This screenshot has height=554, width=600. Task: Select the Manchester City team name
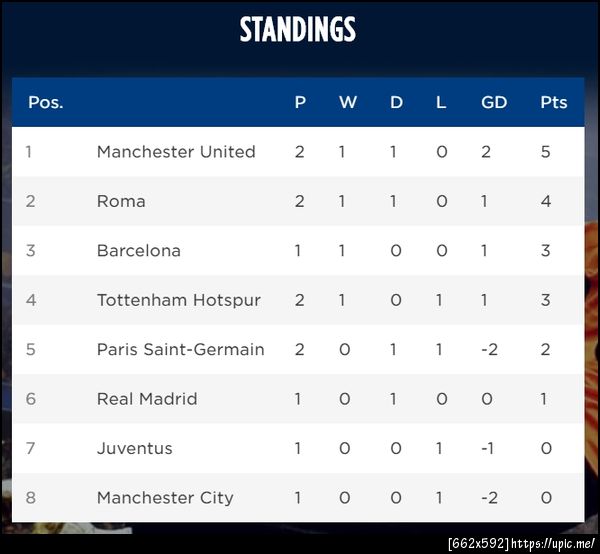click(x=165, y=497)
